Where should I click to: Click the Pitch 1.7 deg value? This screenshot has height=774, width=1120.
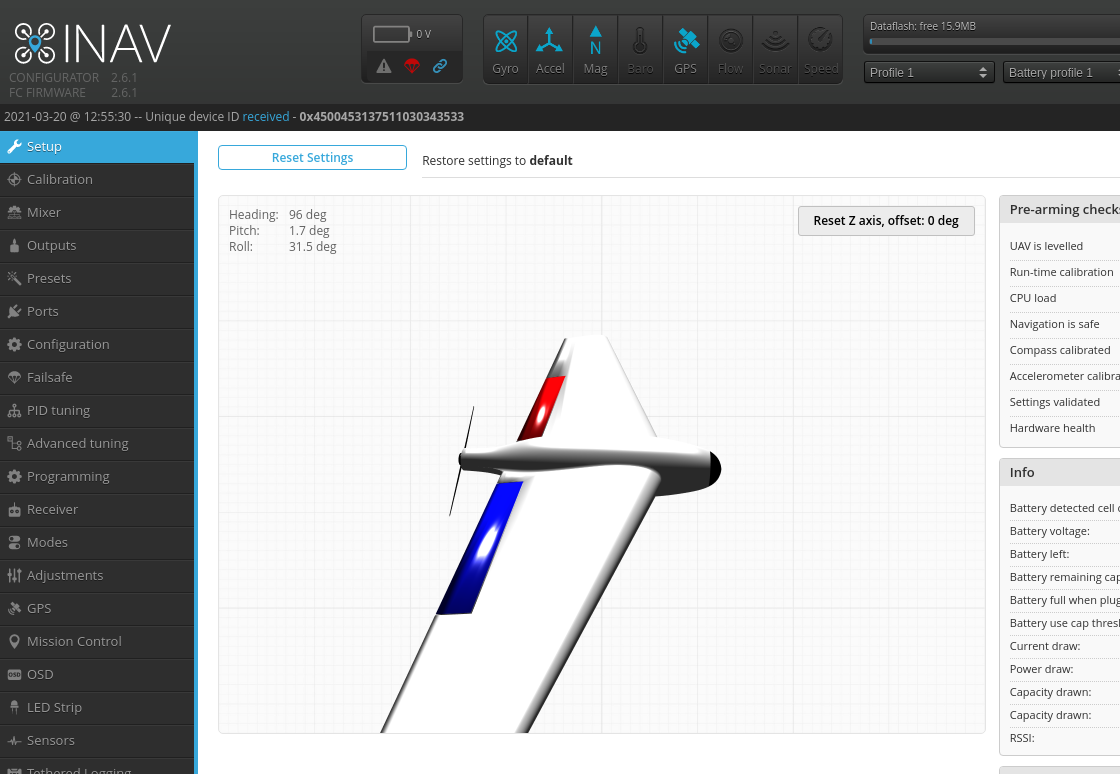pyautogui.click(x=309, y=231)
